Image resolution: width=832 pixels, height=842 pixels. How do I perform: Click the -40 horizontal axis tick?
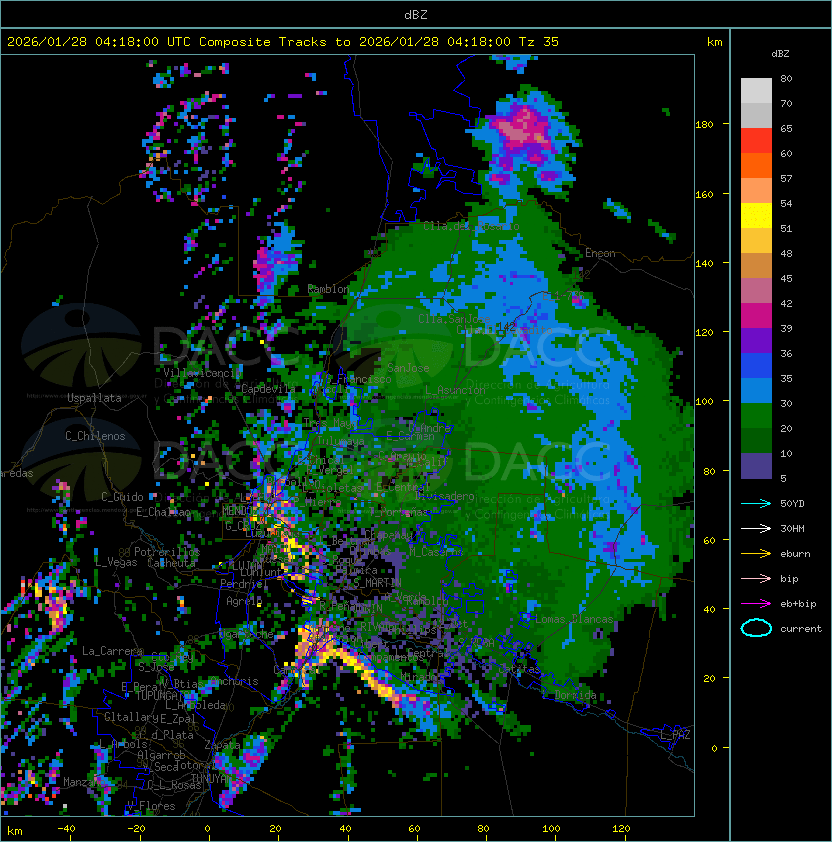click(x=66, y=829)
